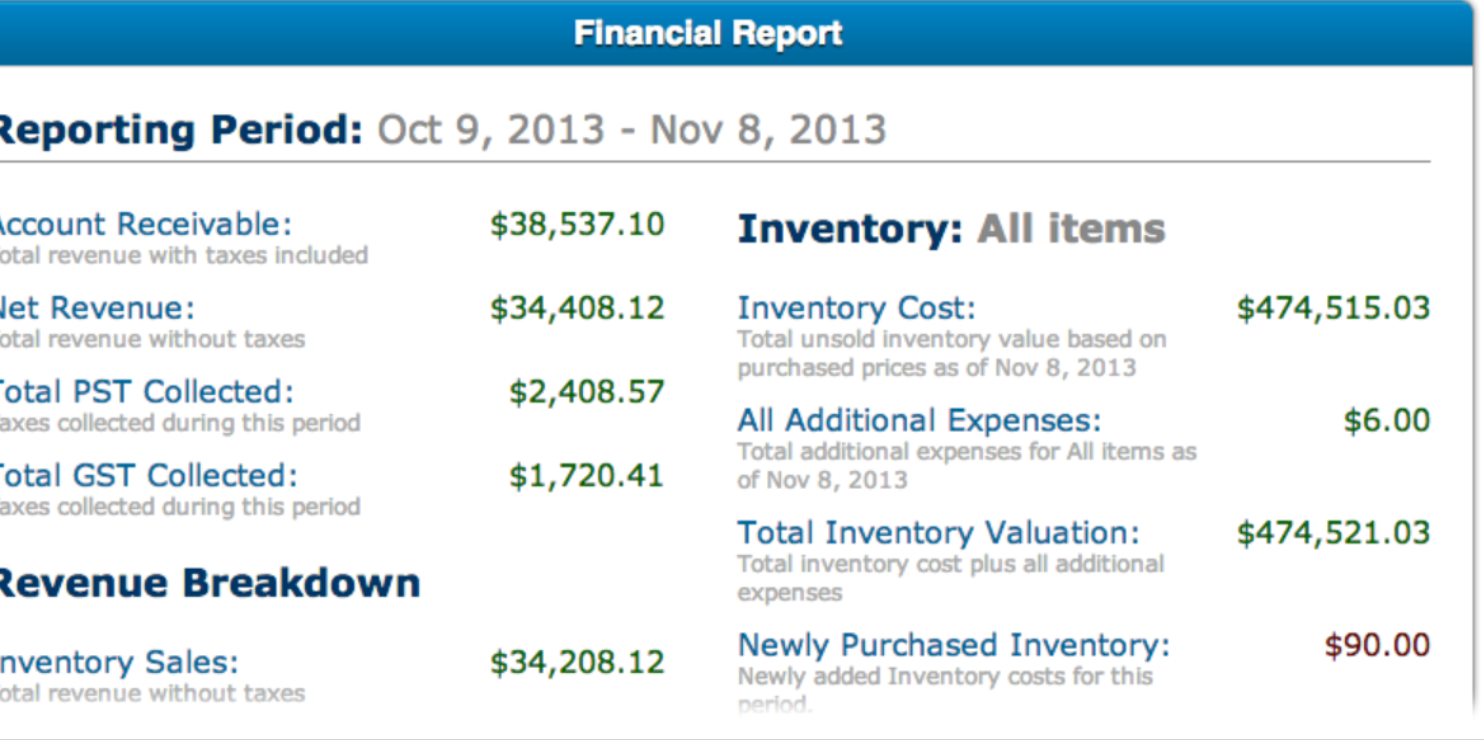Click the Reporting Period date range

pyautogui.click(x=631, y=130)
